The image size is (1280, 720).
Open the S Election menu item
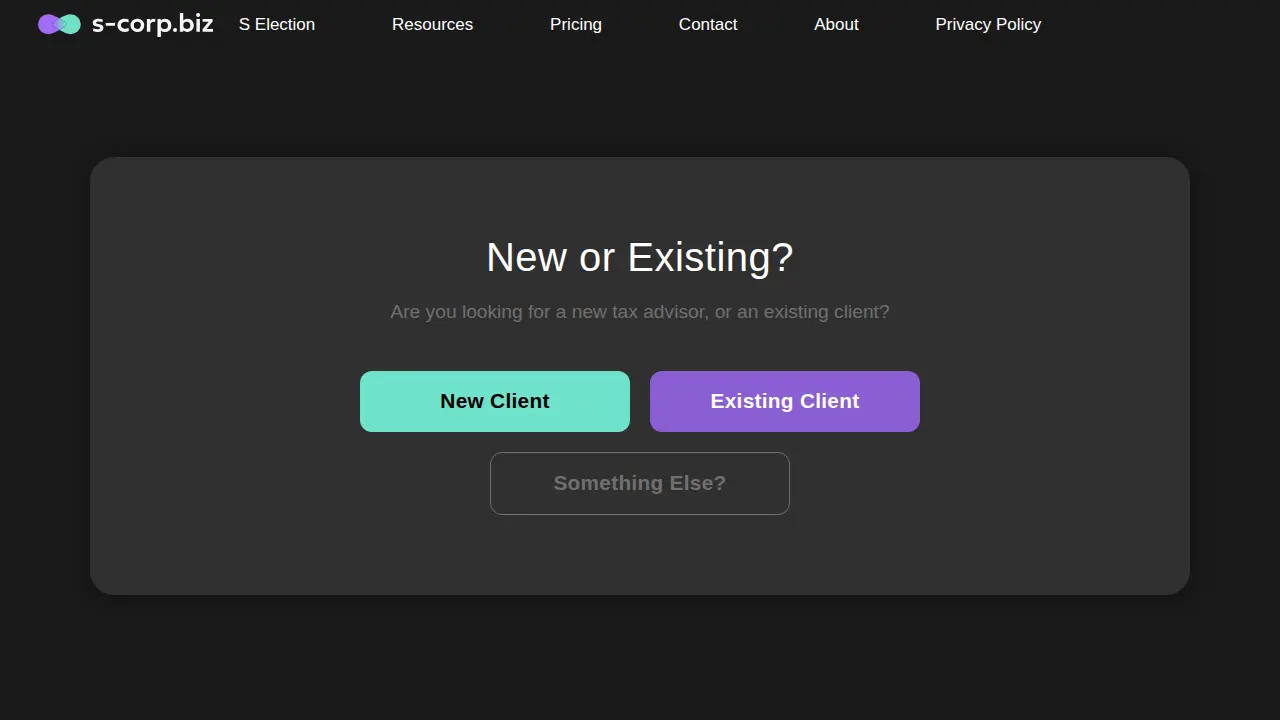(277, 24)
